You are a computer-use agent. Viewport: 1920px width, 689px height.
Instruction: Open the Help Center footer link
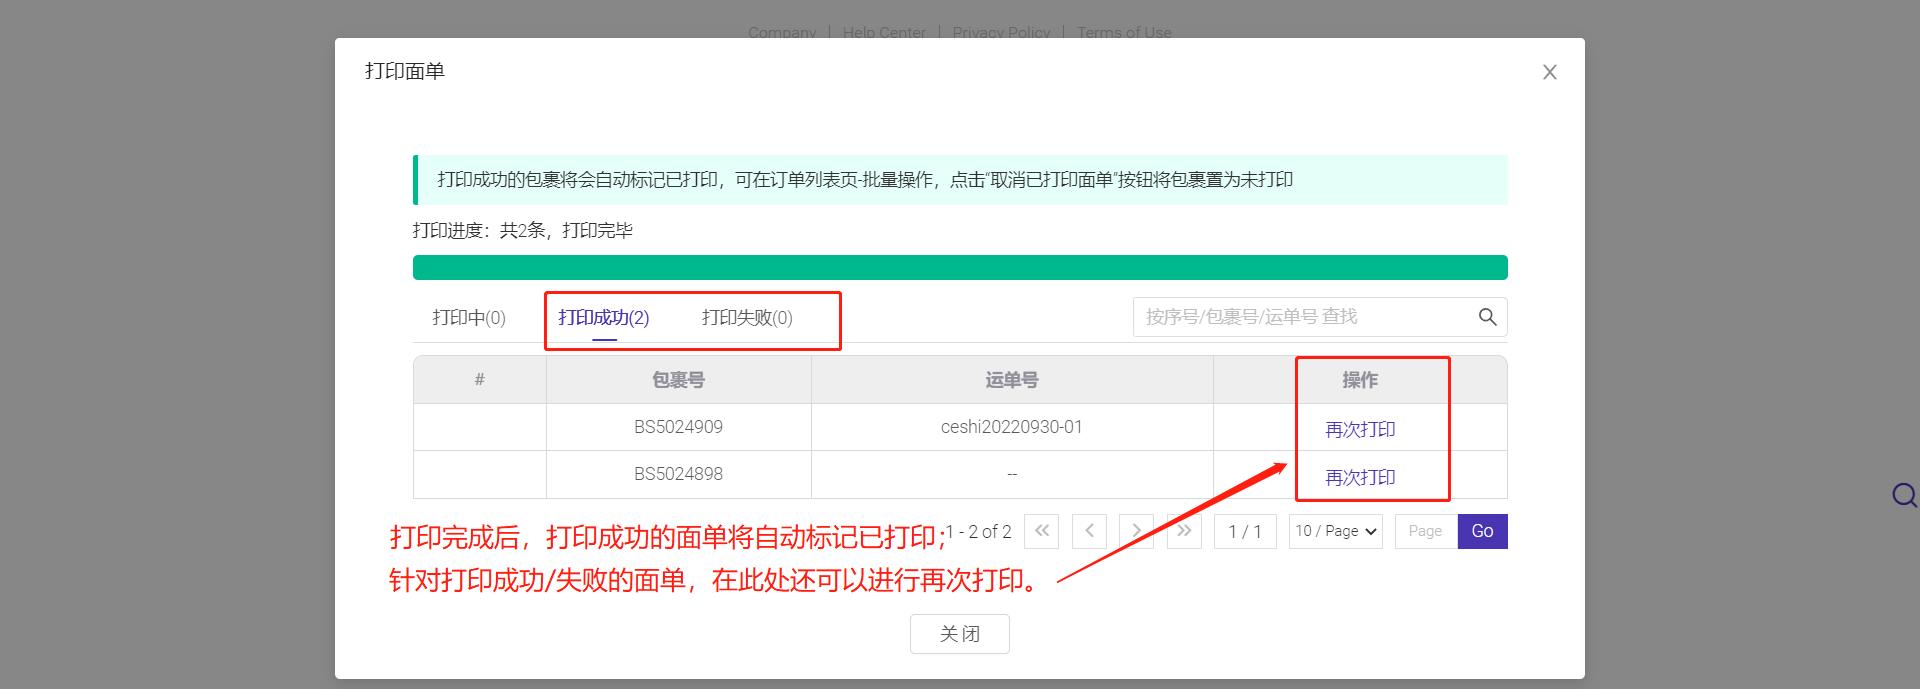[884, 32]
